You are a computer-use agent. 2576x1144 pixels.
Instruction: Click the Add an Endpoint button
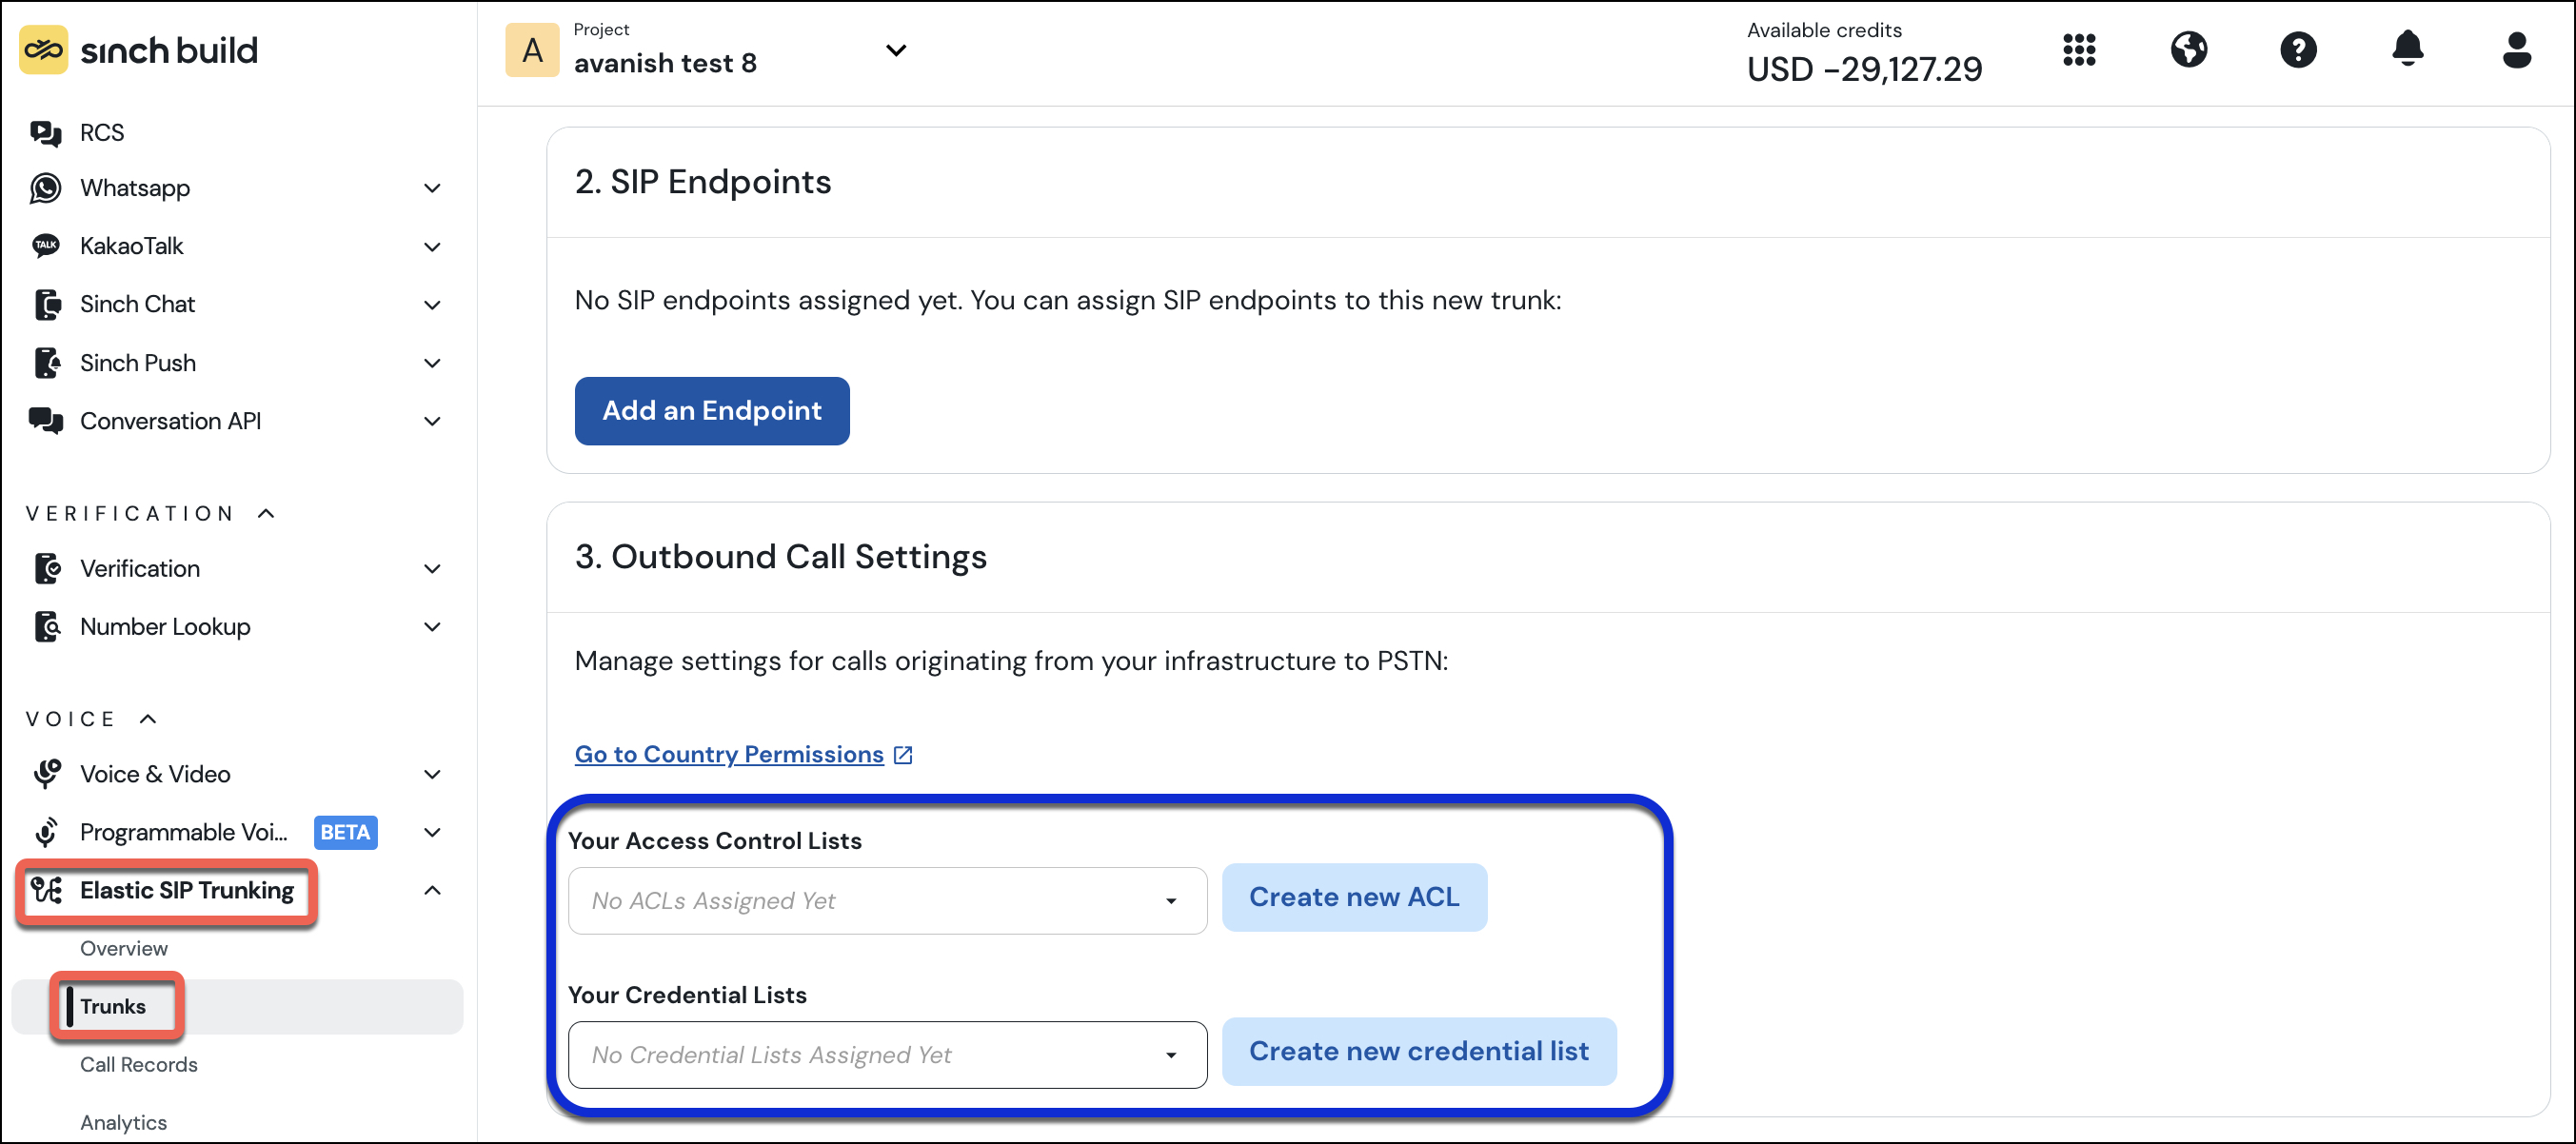coord(712,411)
